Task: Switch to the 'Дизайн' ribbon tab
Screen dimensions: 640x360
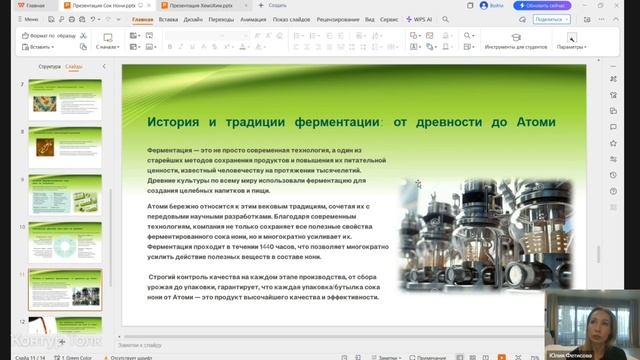Action: pos(193,19)
